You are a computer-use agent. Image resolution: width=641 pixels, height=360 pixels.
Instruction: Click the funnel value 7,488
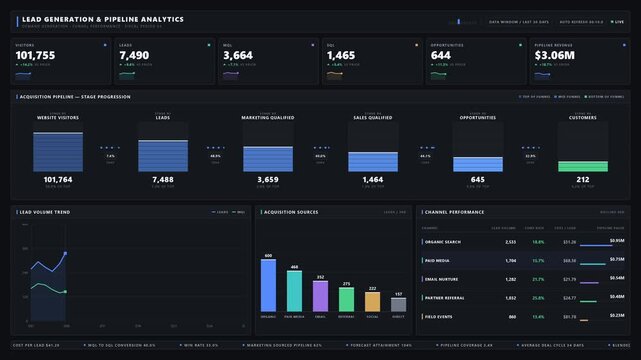pos(163,179)
